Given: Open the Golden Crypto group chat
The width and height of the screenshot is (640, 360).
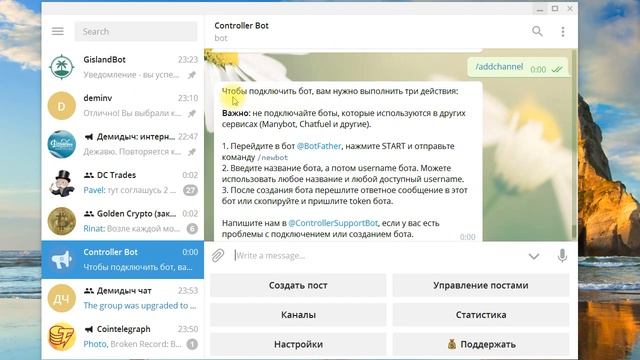Looking at the screenshot, I should 122,221.
